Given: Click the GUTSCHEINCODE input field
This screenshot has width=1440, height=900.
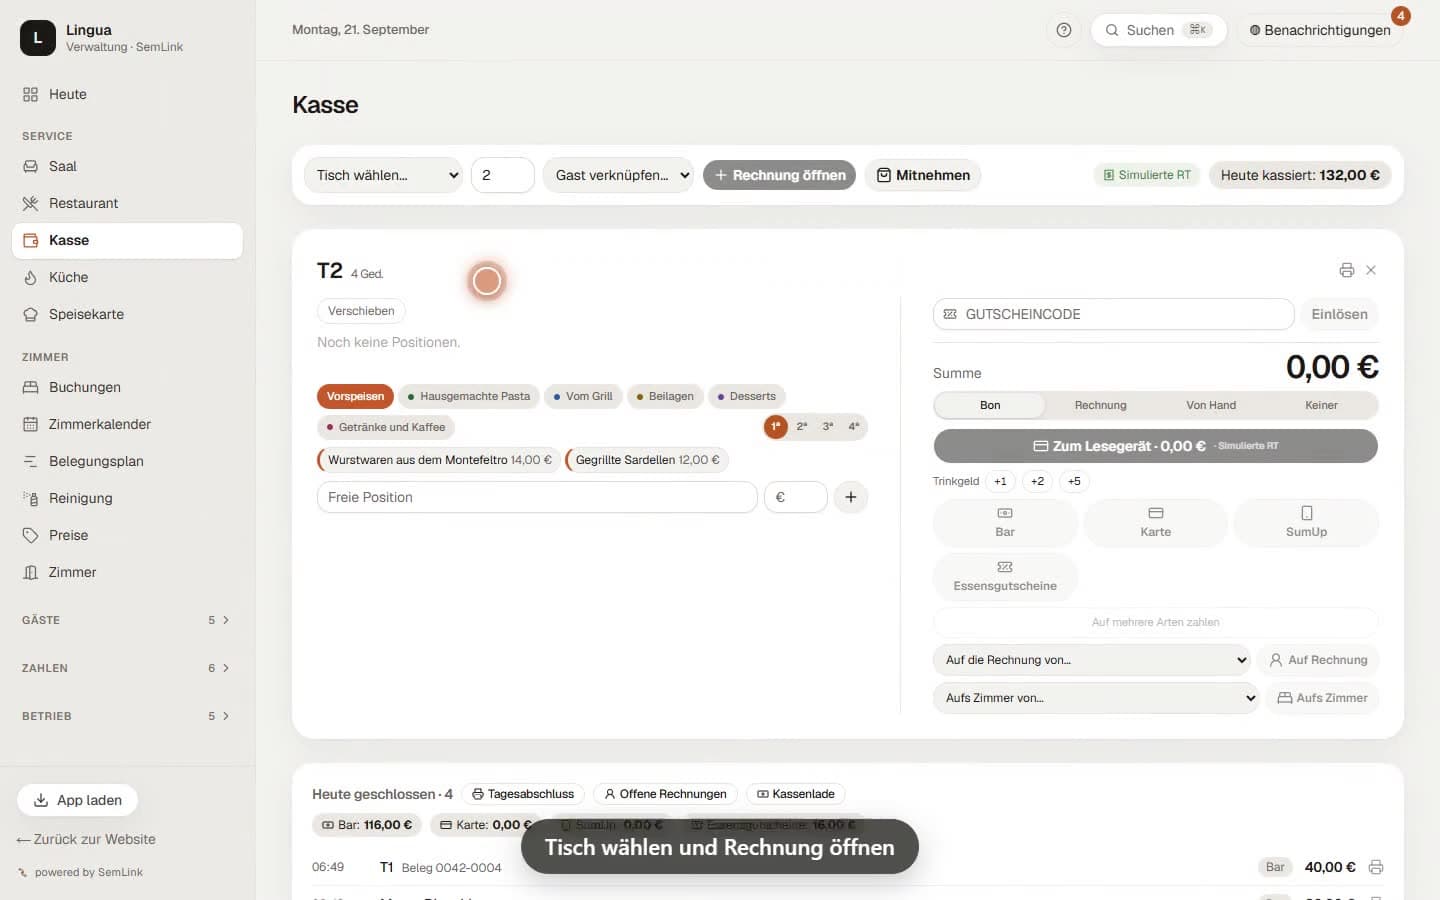Looking at the screenshot, I should [x=1114, y=314].
